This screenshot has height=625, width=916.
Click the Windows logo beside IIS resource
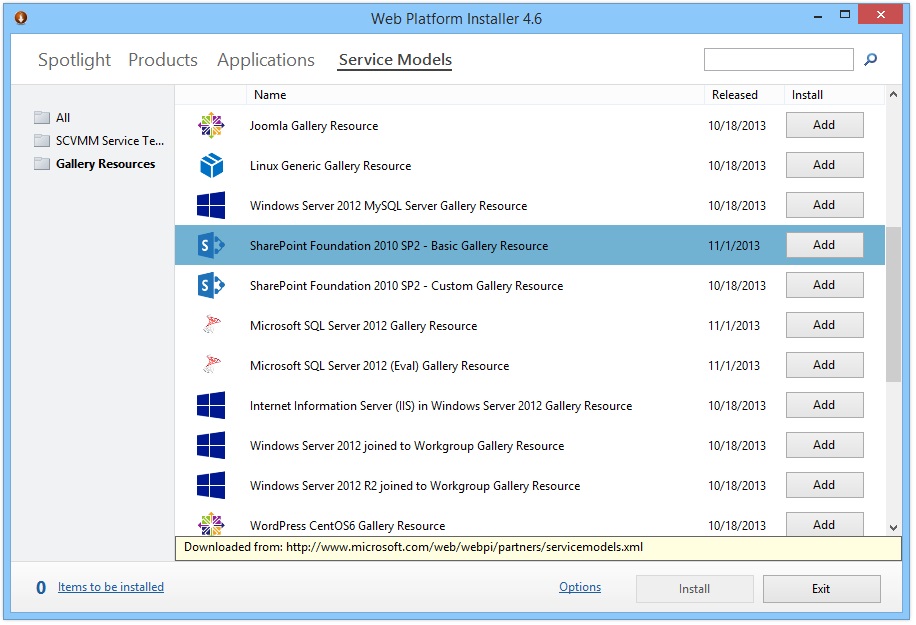click(x=211, y=405)
